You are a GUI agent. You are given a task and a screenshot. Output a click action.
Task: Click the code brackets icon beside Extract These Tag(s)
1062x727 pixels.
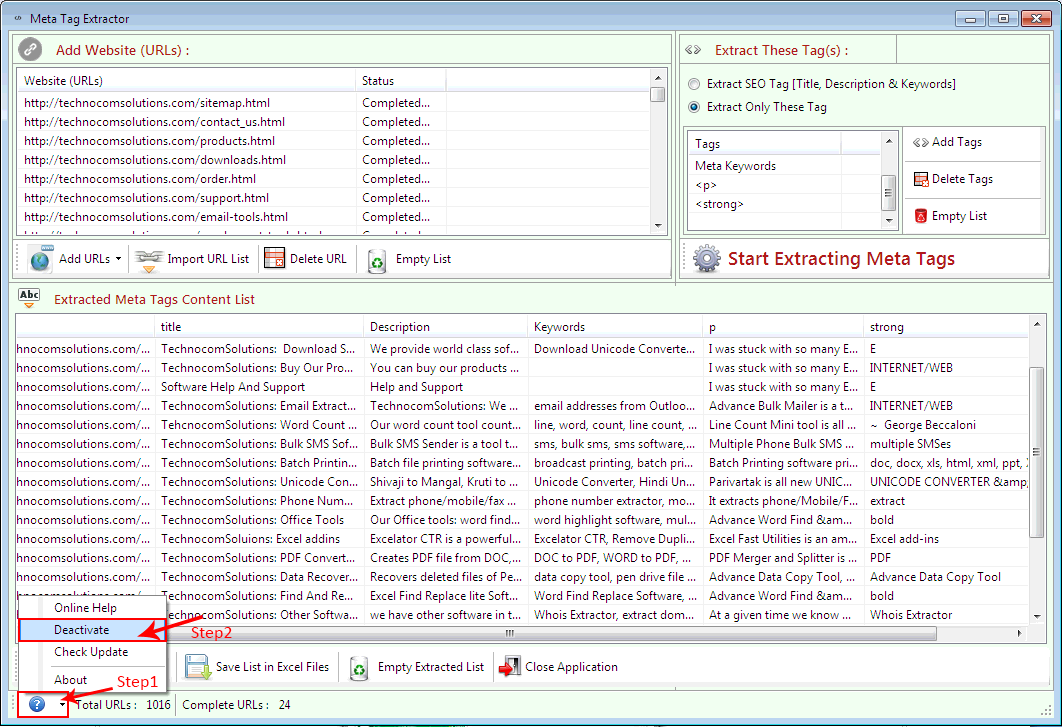click(693, 50)
